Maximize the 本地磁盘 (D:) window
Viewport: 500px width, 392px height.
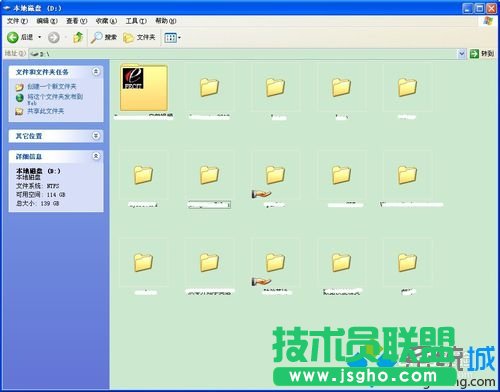tap(479, 8)
